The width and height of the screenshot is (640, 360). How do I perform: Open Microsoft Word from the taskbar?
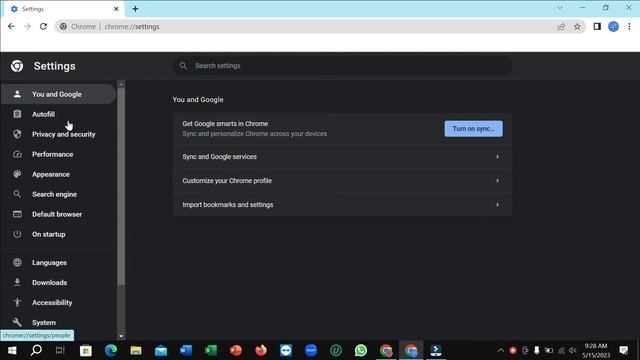click(186, 351)
